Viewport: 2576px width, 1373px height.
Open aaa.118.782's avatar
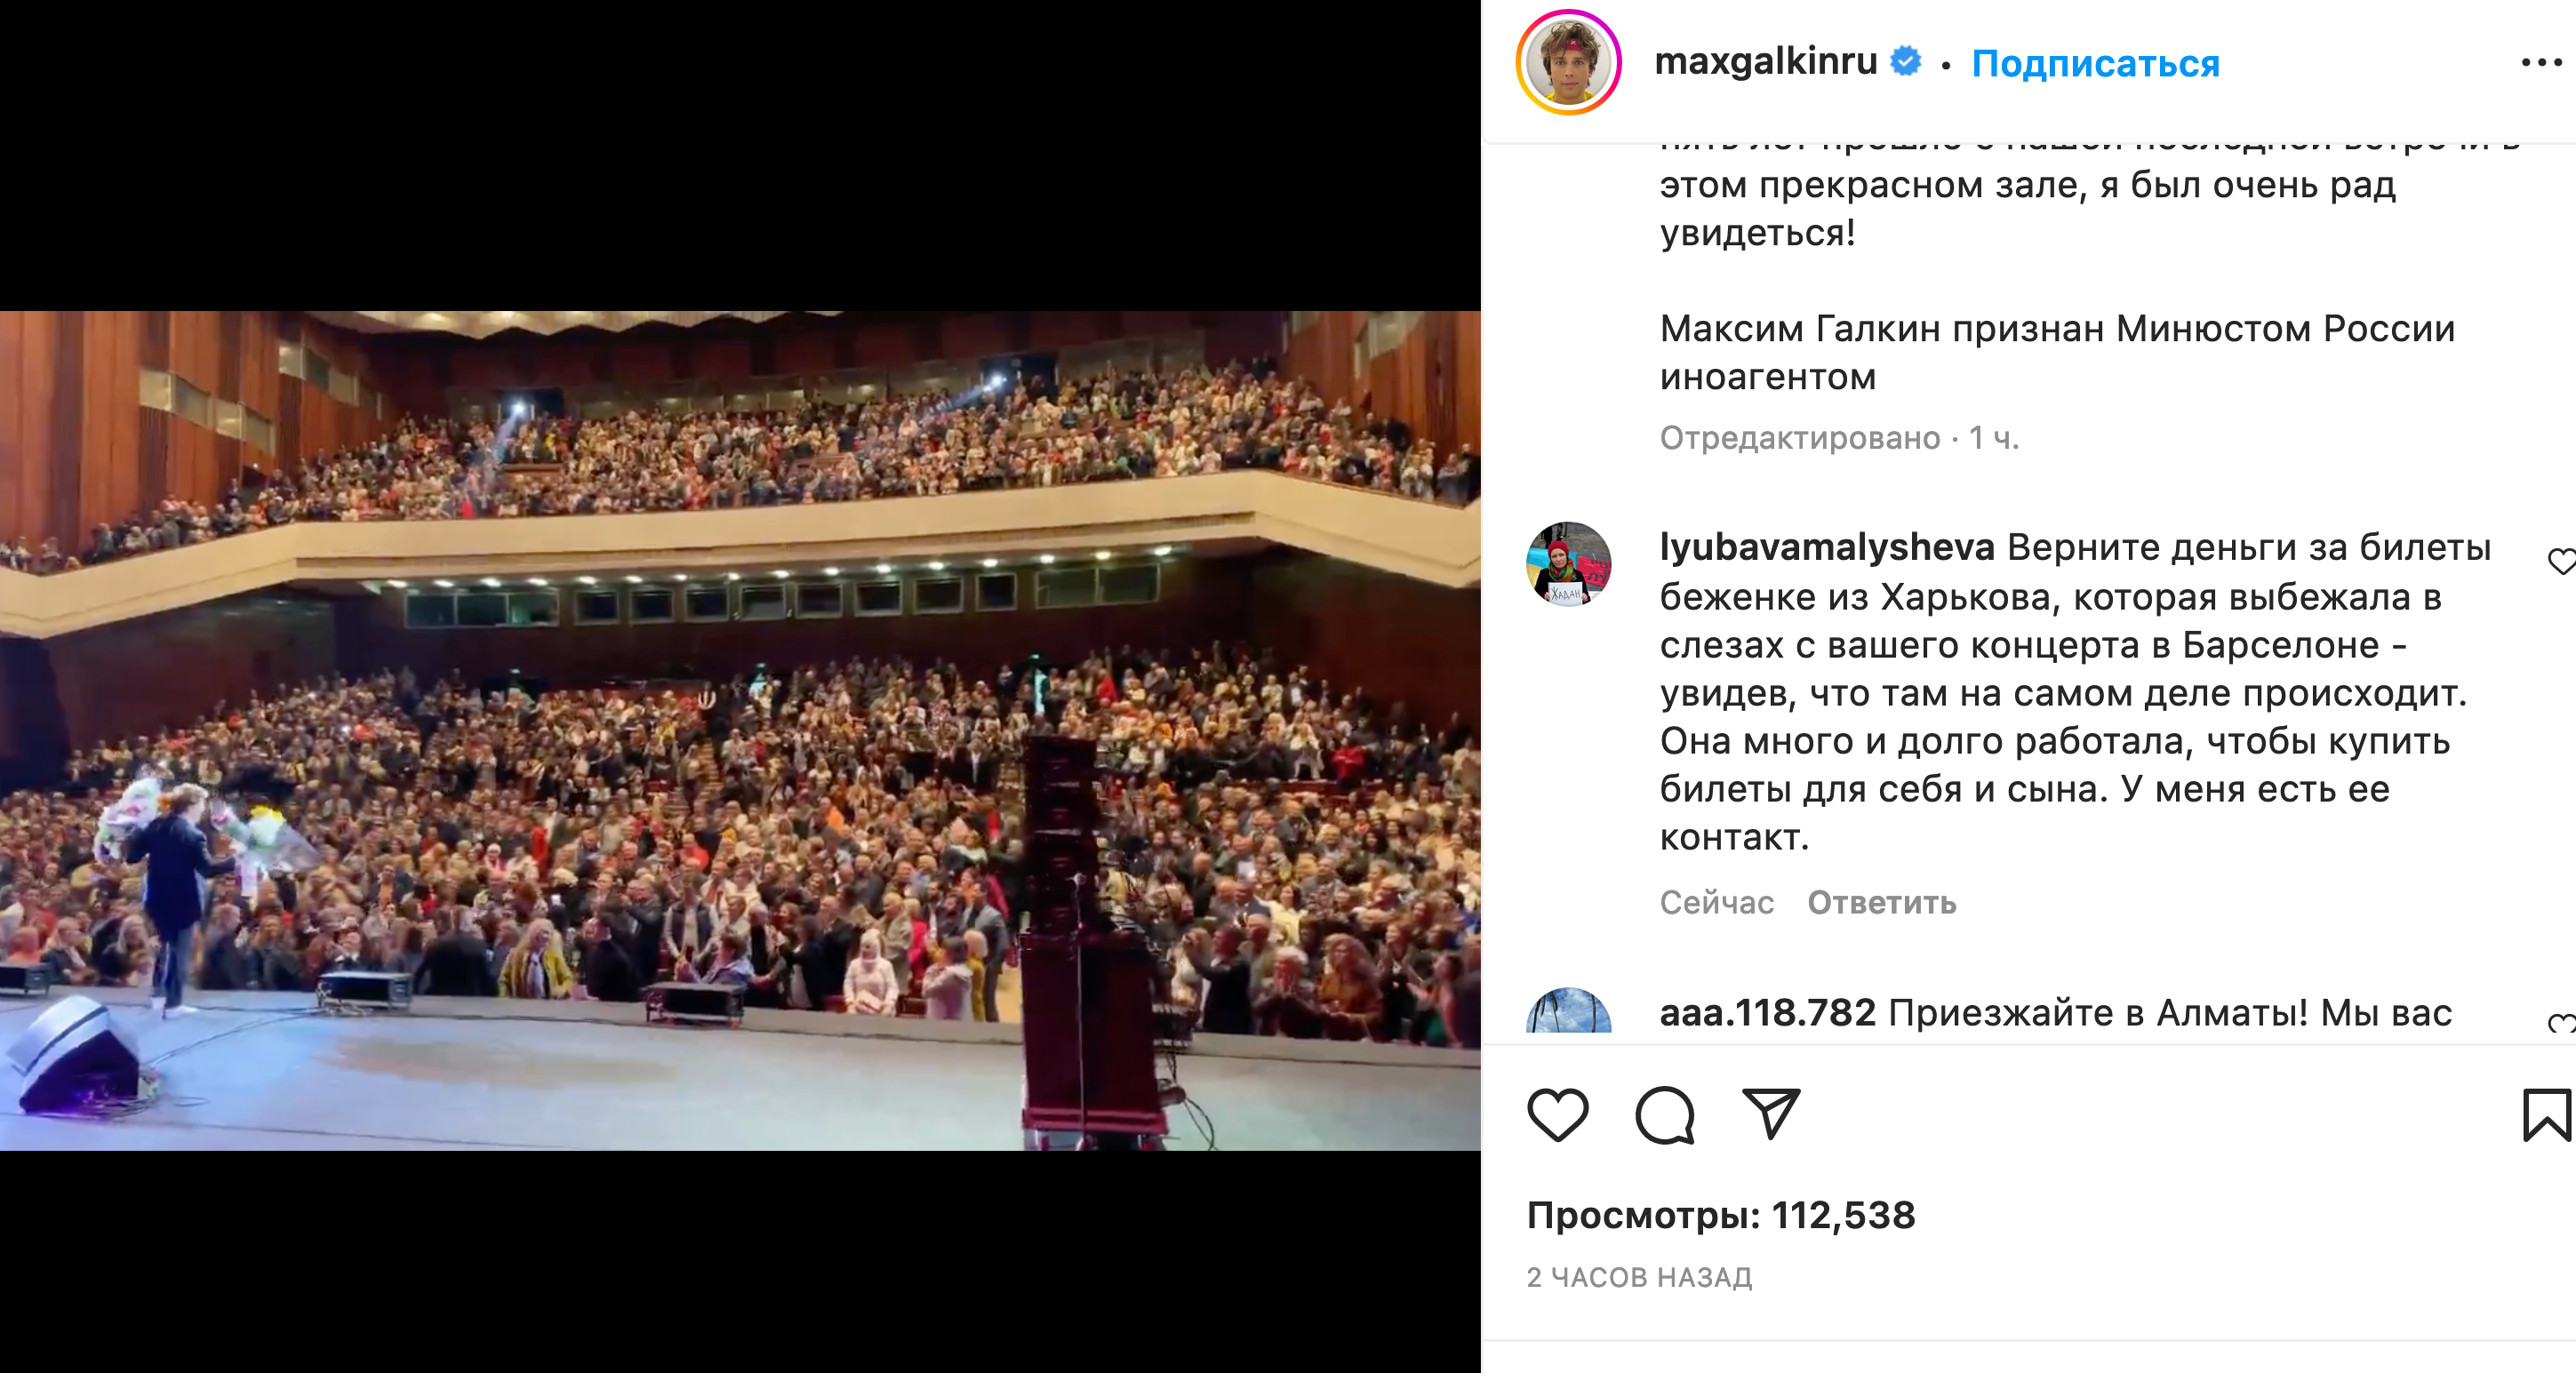pyautogui.click(x=1568, y=1010)
